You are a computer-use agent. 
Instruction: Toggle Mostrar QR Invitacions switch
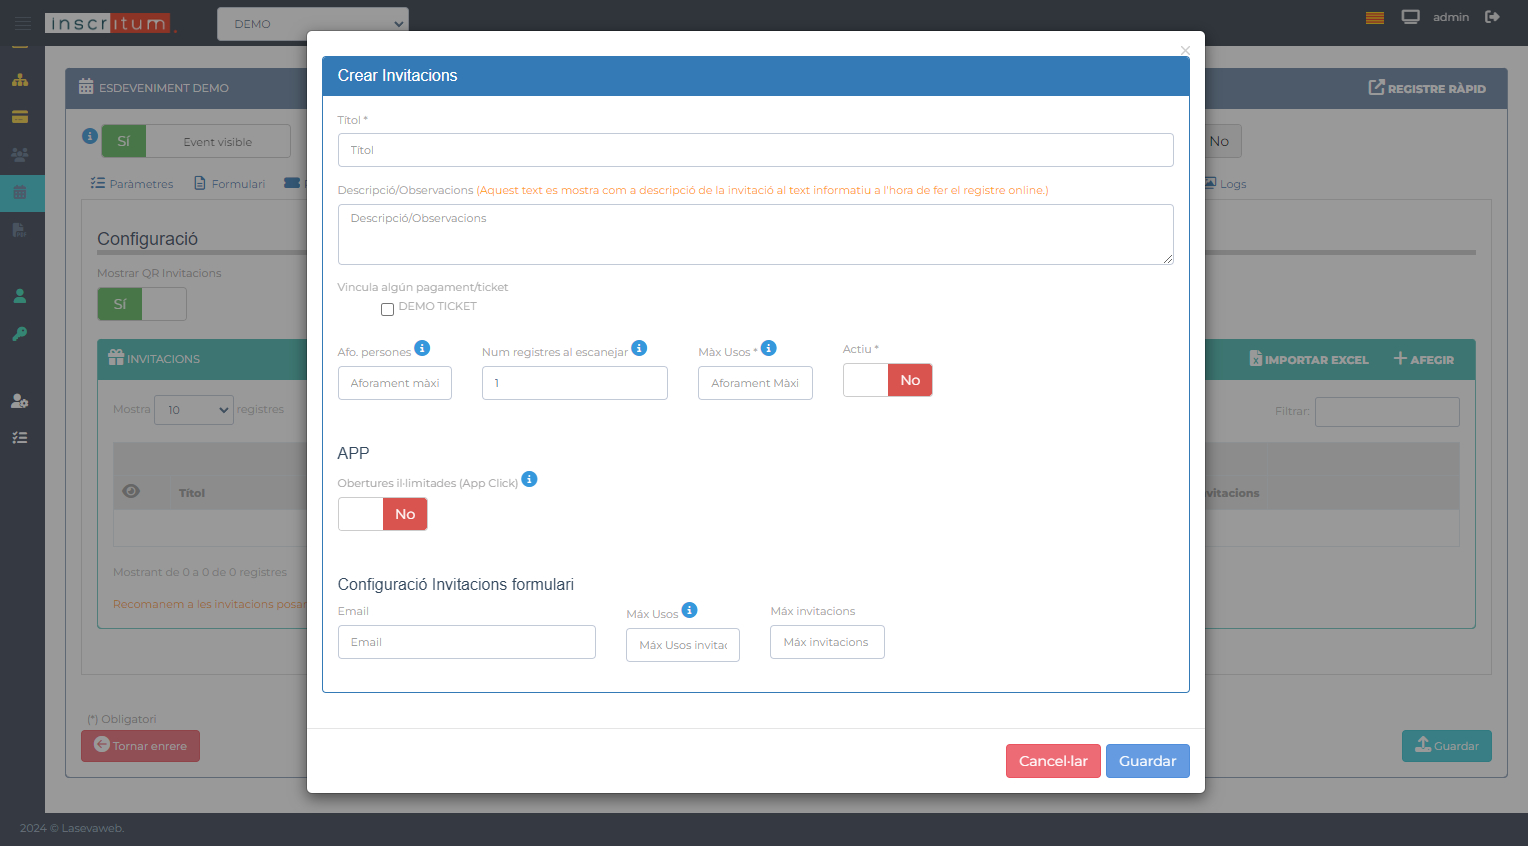pyautogui.click(x=142, y=304)
